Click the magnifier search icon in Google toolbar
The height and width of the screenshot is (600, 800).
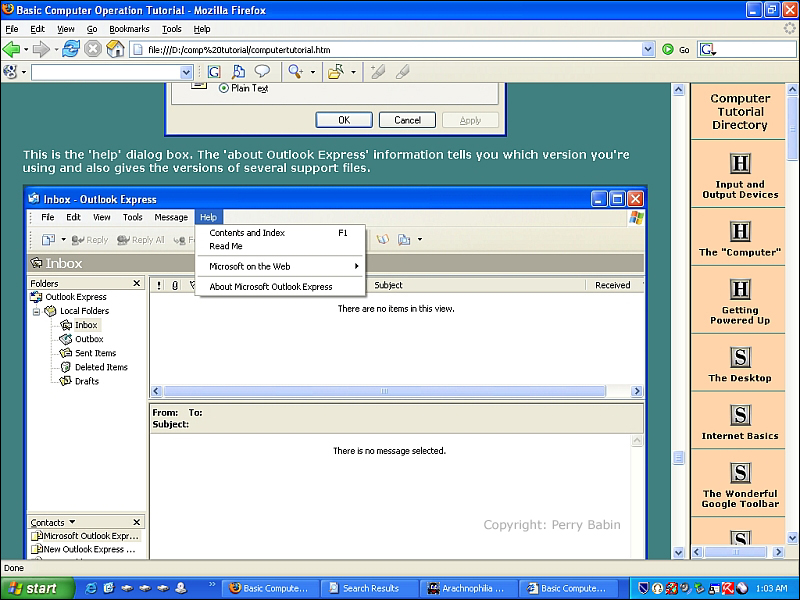[295, 71]
